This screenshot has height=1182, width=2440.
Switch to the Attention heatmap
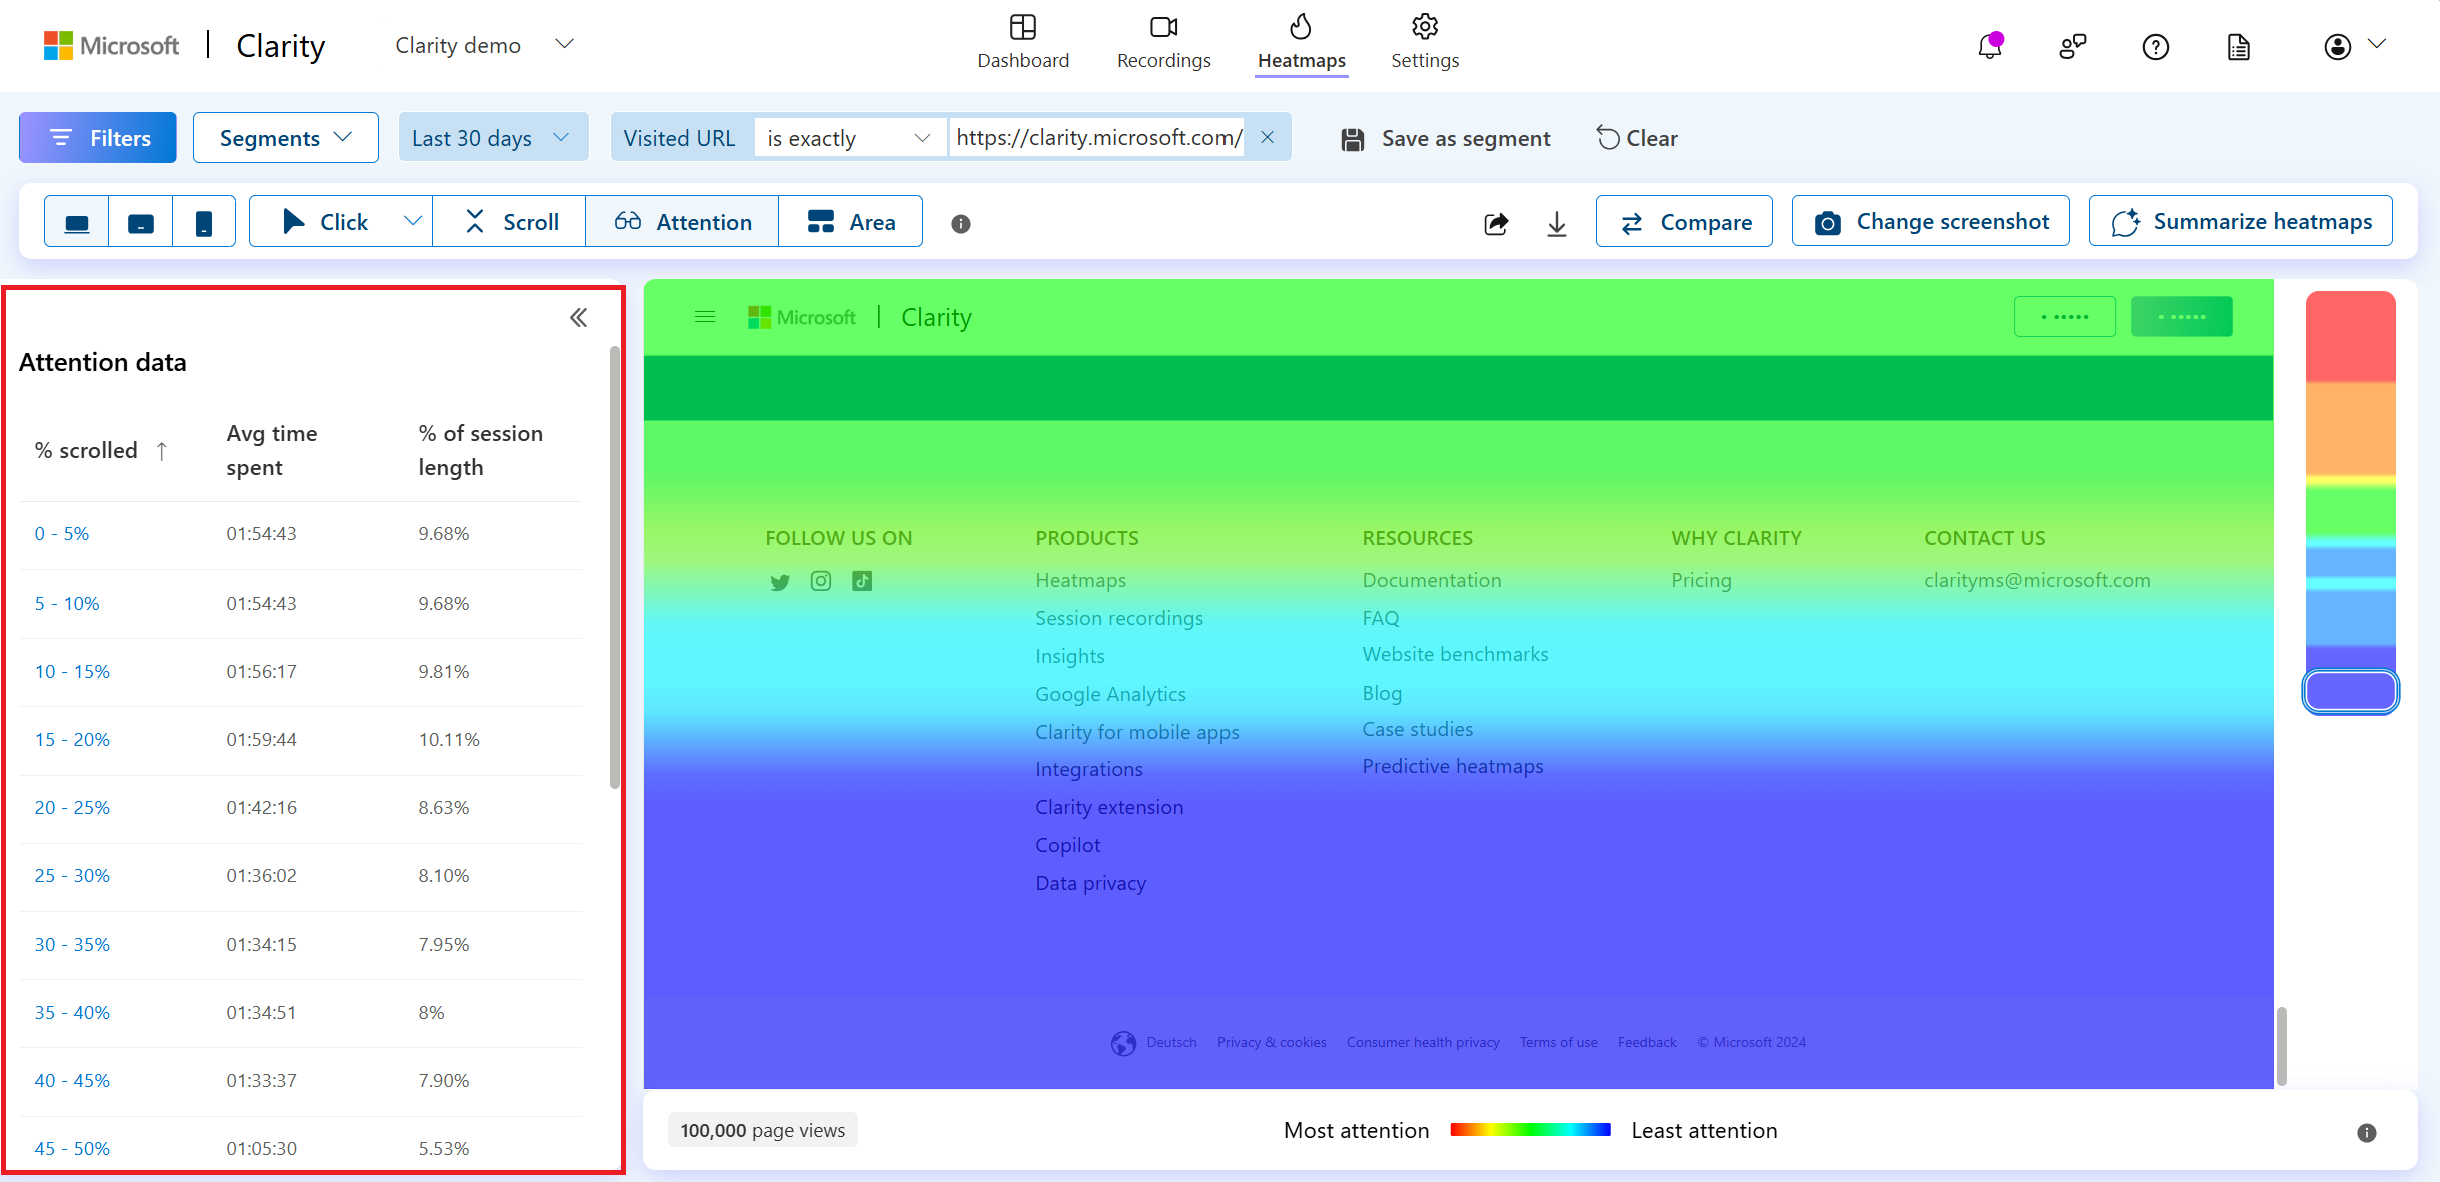tap(683, 222)
